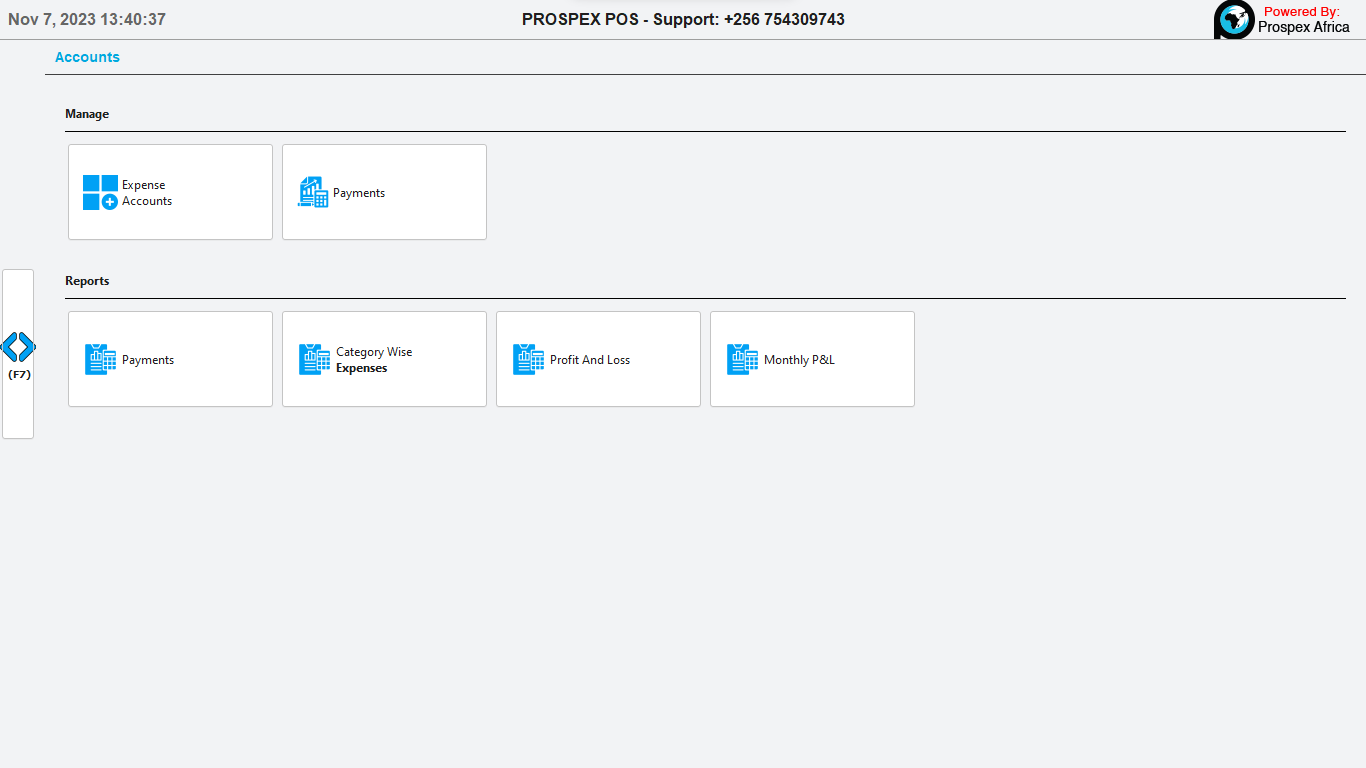
Task: Open the Category Wise Expenses label
Action: point(374,360)
